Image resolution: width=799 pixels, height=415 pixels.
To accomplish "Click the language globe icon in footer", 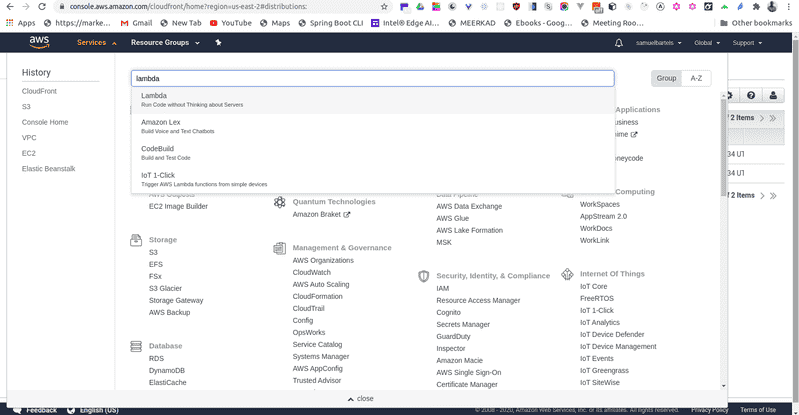I will (x=71, y=410).
